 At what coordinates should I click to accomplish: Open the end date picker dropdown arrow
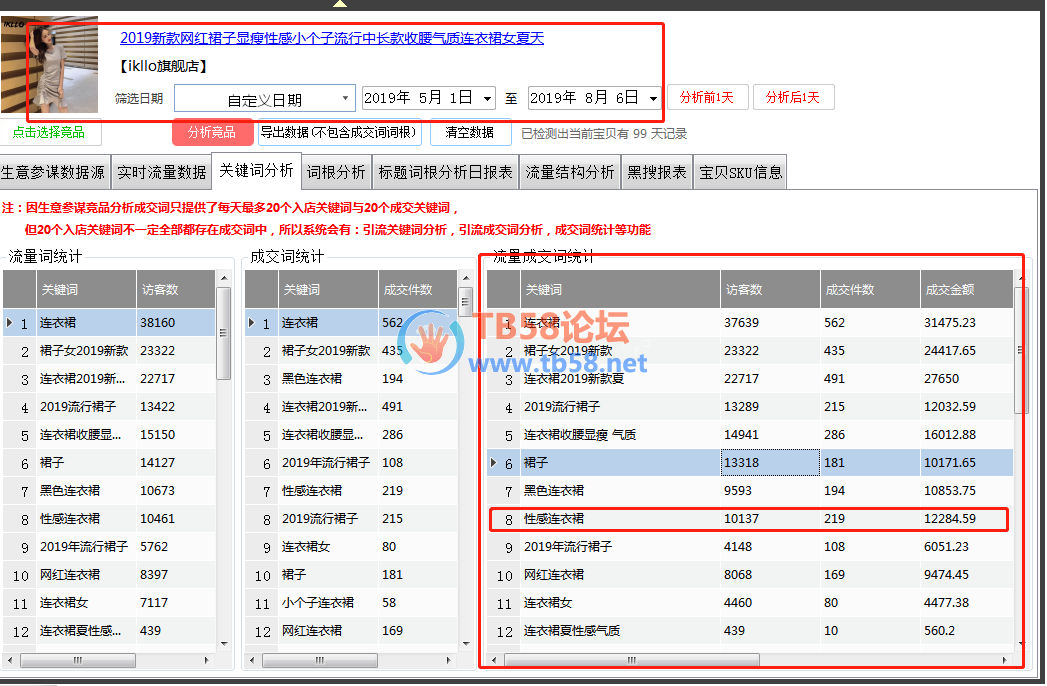(653, 98)
